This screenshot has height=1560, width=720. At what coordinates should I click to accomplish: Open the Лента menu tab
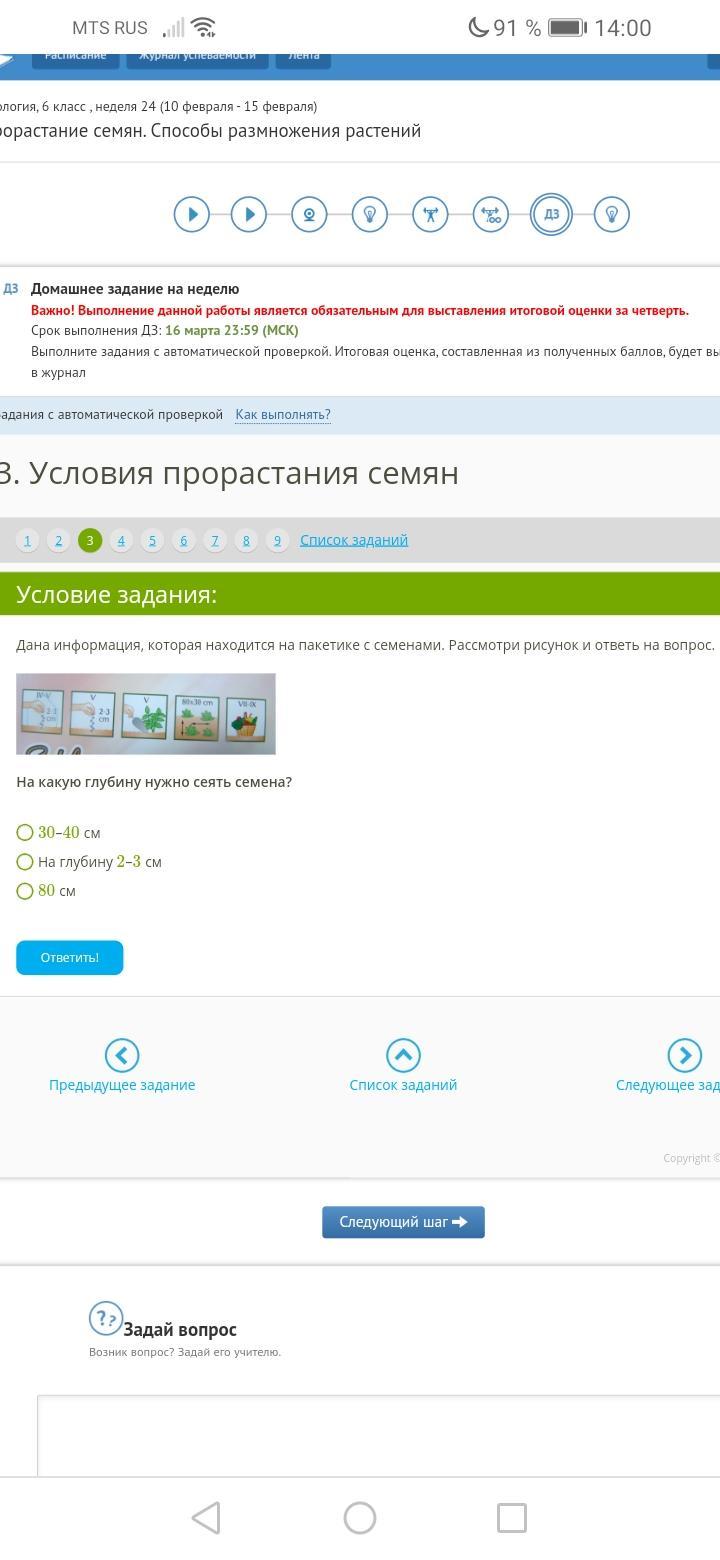click(304, 58)
